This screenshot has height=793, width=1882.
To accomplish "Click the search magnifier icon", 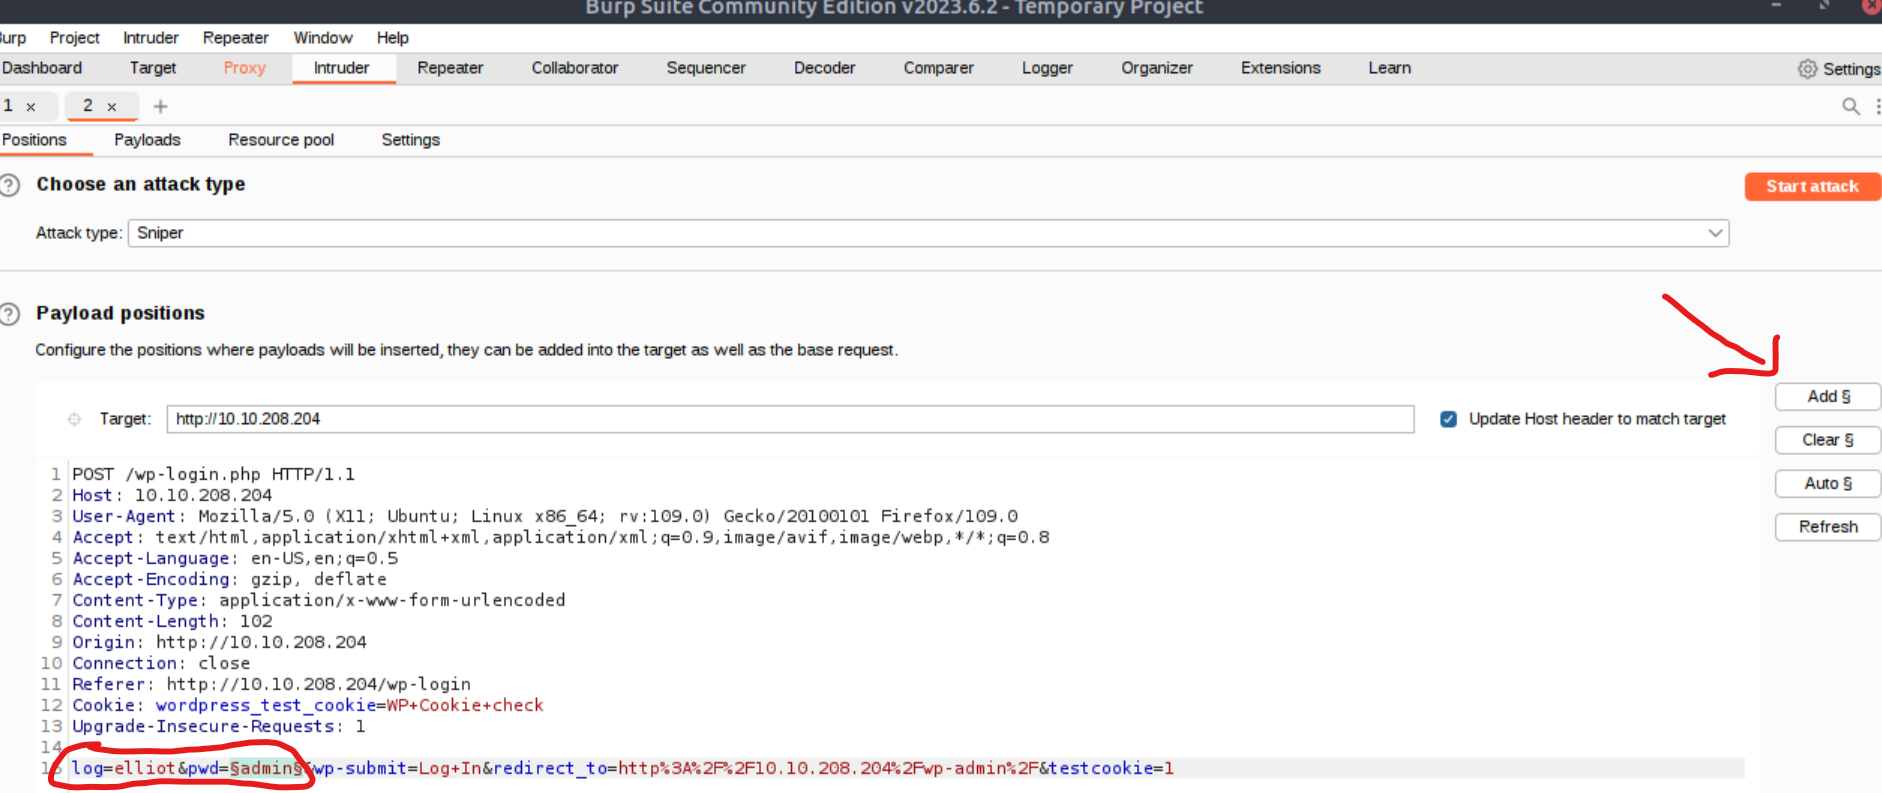I will (1851, 106).
